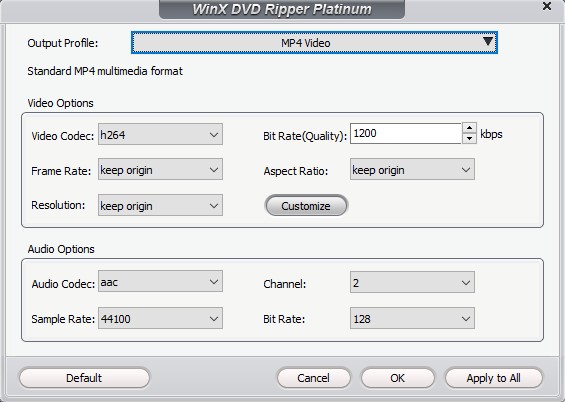Expand the Resolution dropdown

coord(160,205)
